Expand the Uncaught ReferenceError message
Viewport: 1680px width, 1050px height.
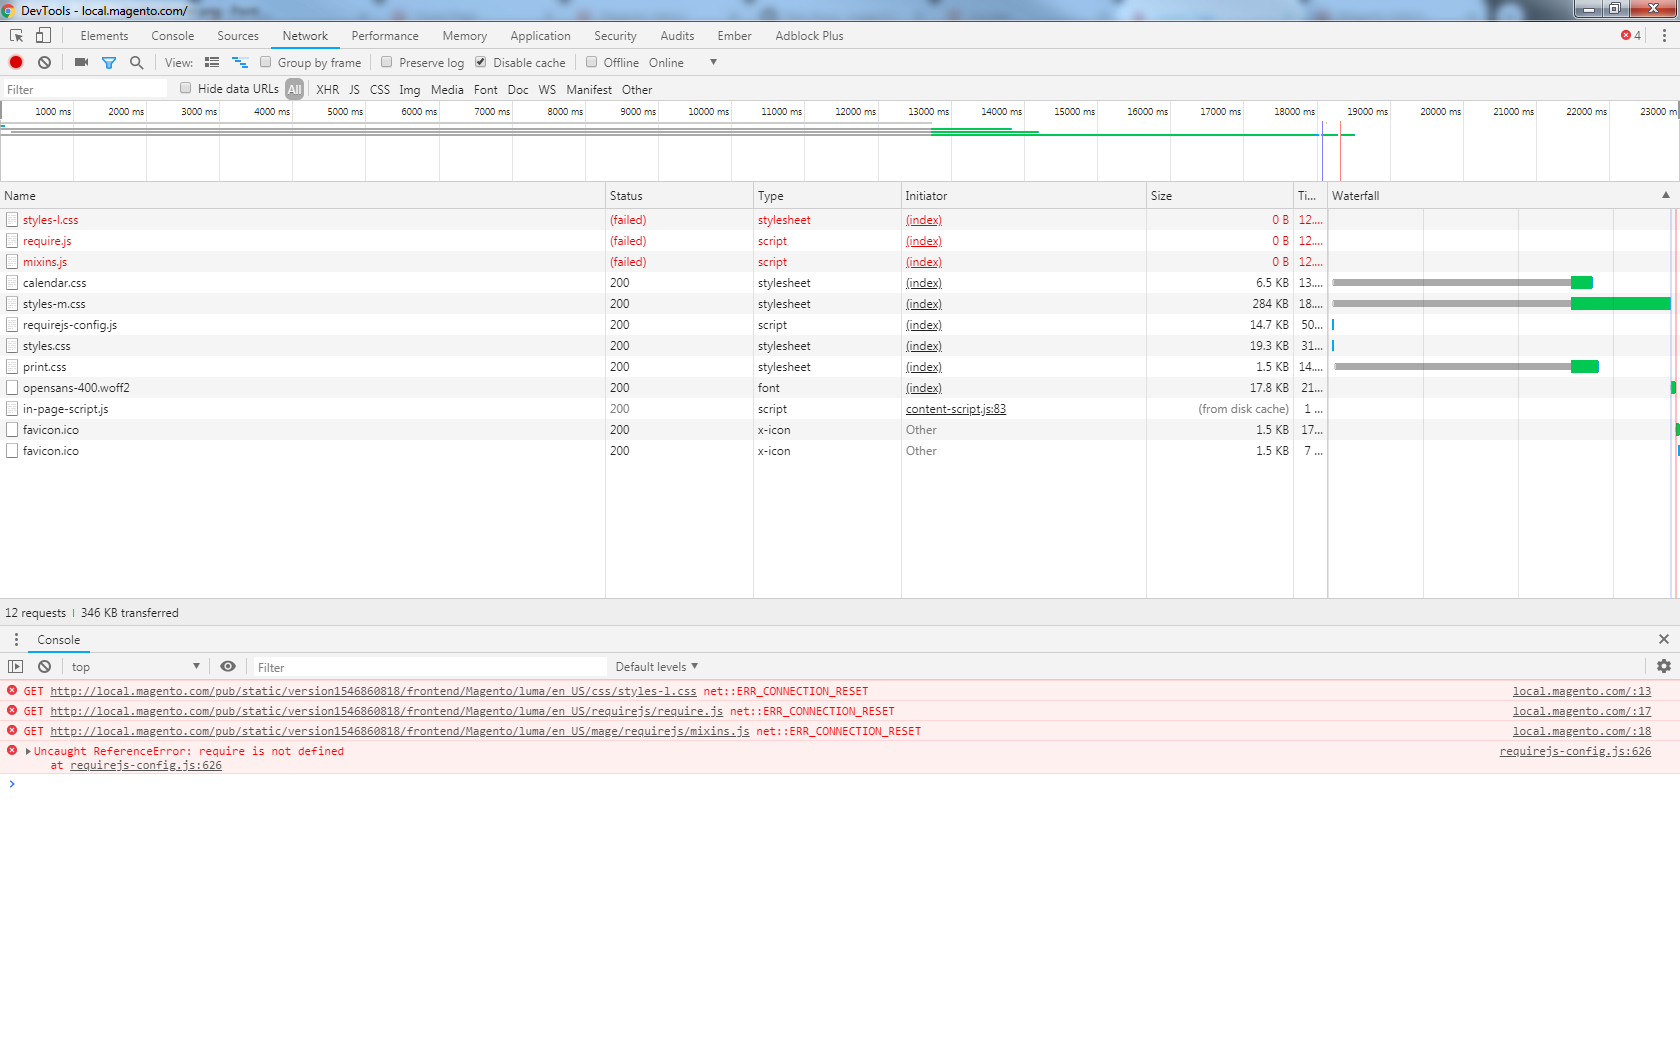28,751
